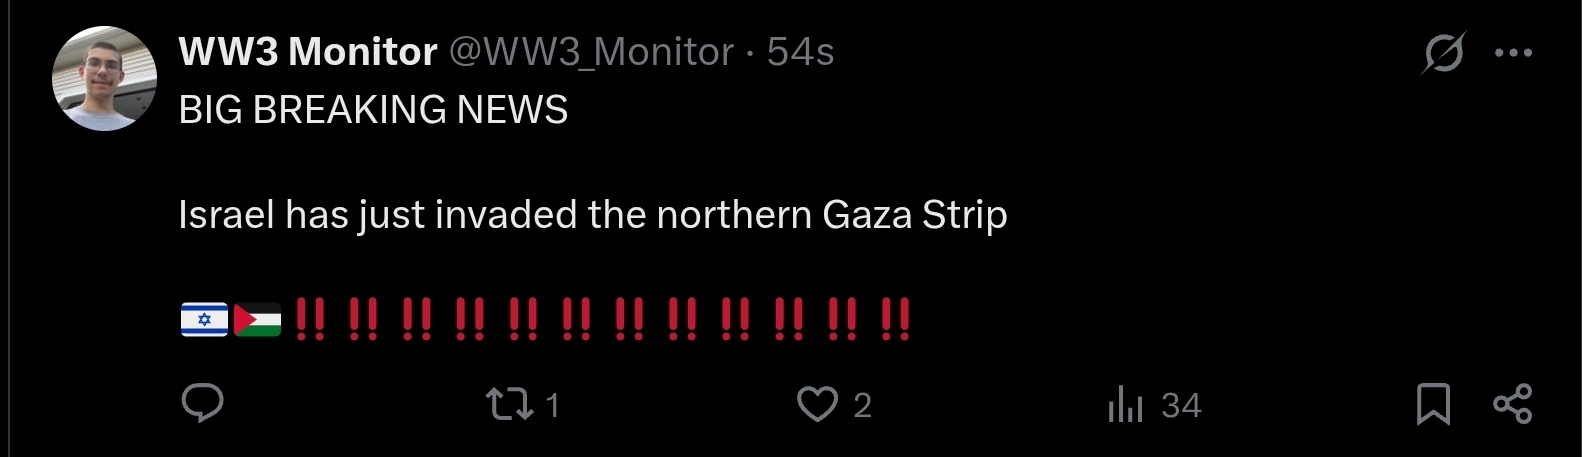Click the sentence about northern Gaza Strip
The width and height of the screenshot is (1582, 457).
tap(593, 216)
